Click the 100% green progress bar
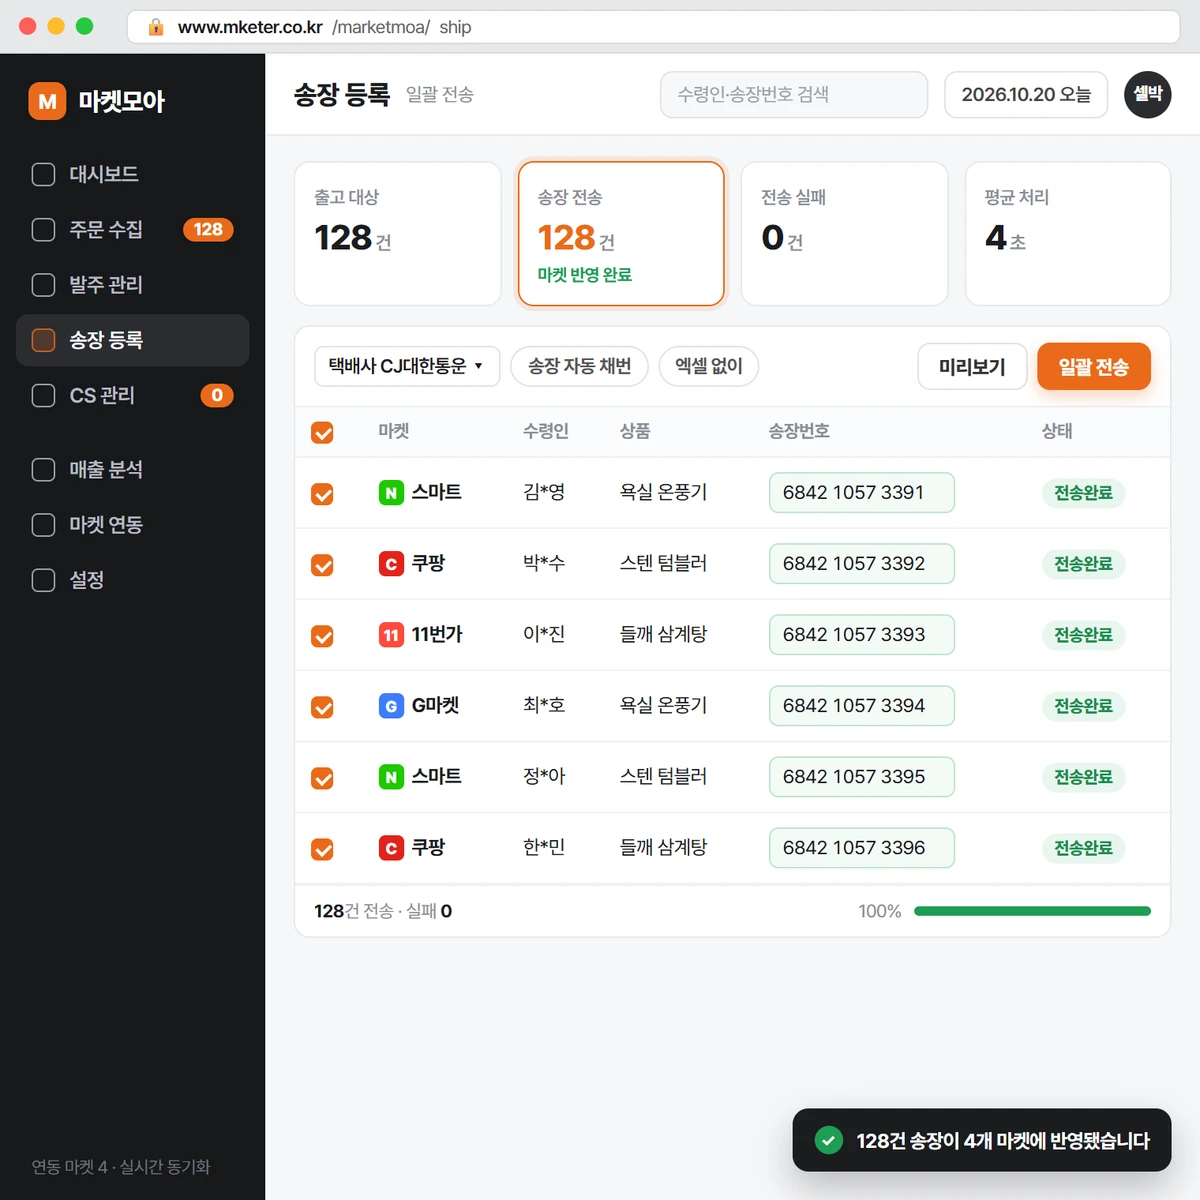 click(x=1032, y=911)
